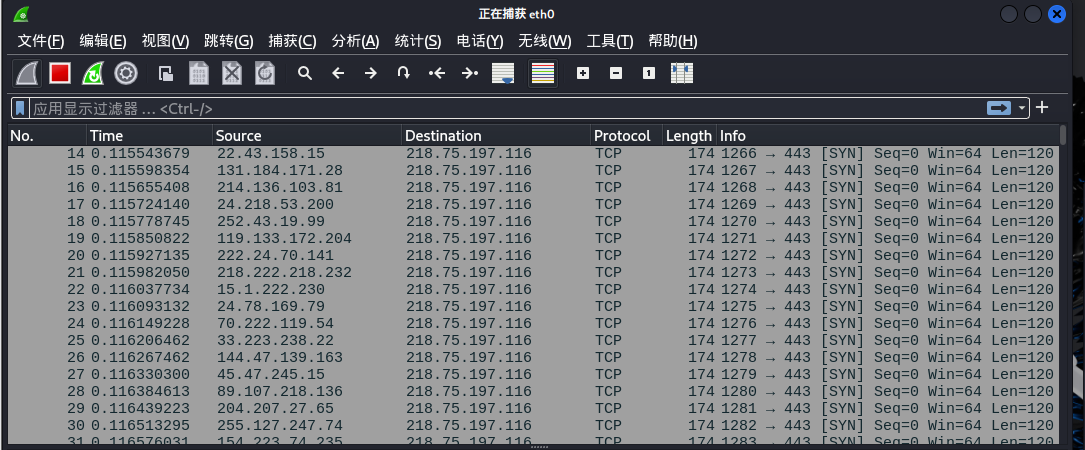Go to previous packet arrow
This screenshot has width=1085, height=450.
tap(338, 73)
